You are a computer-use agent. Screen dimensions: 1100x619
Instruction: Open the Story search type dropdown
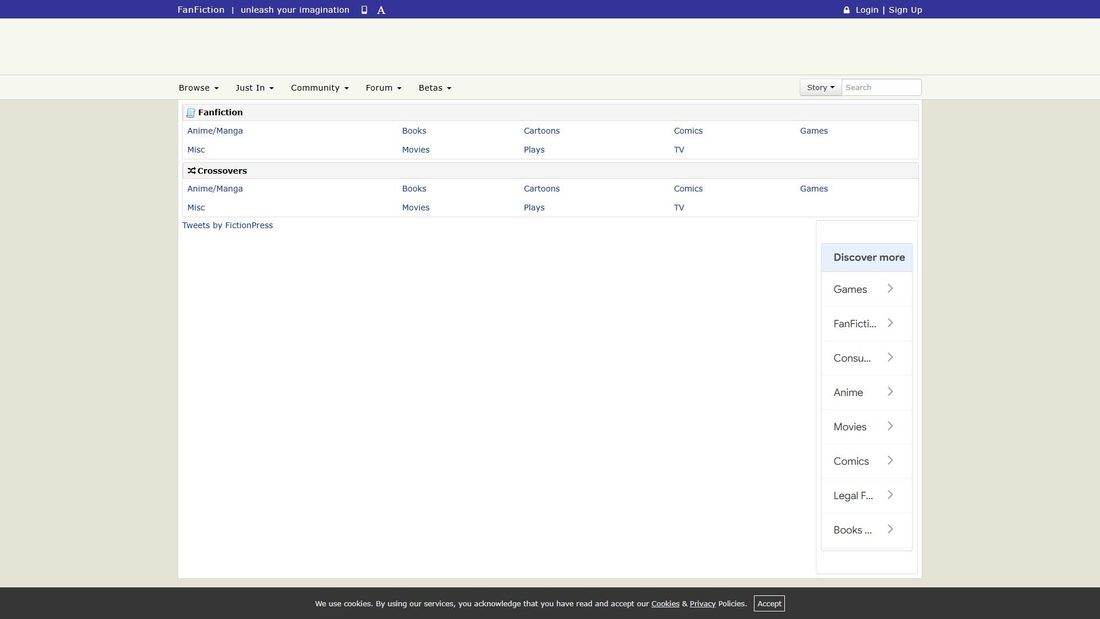[820, 88]
